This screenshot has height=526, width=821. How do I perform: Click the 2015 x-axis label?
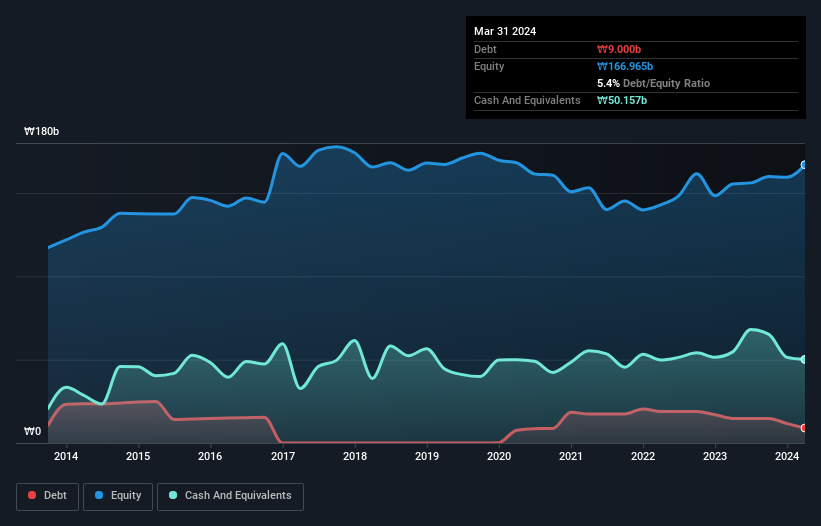click(x=138, y=456)
